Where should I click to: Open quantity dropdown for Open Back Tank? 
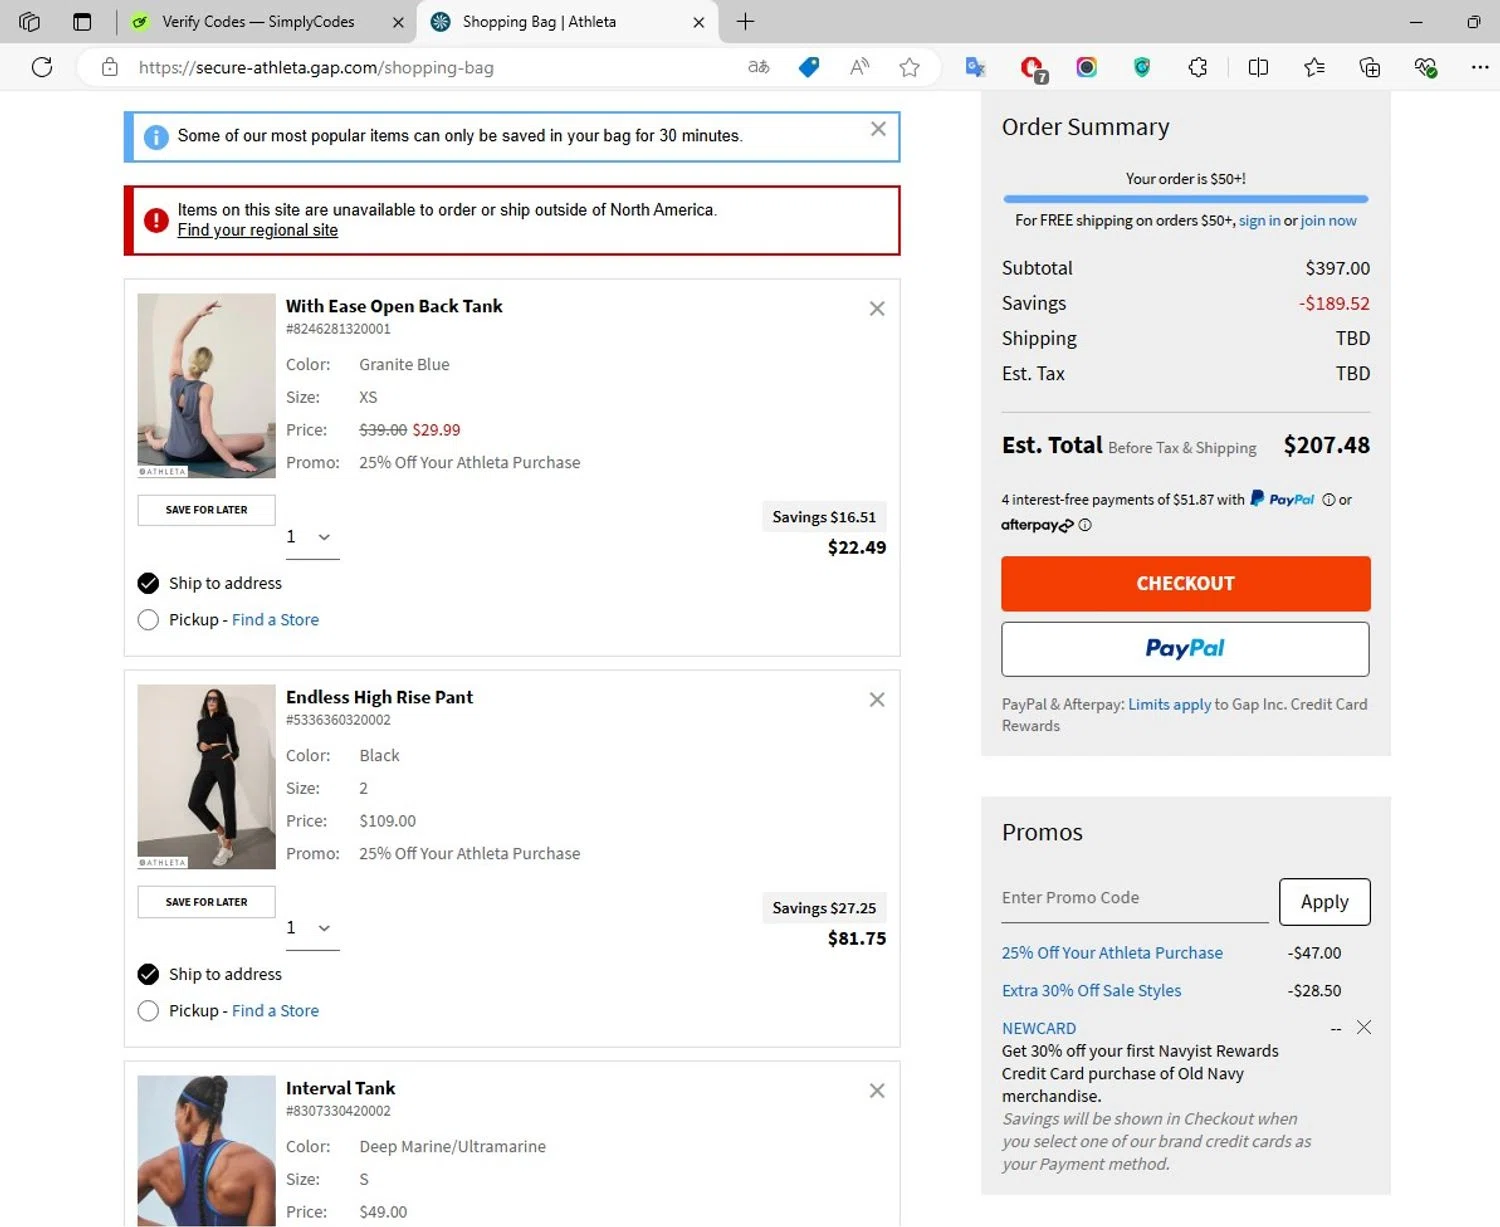tap(312, 537)
